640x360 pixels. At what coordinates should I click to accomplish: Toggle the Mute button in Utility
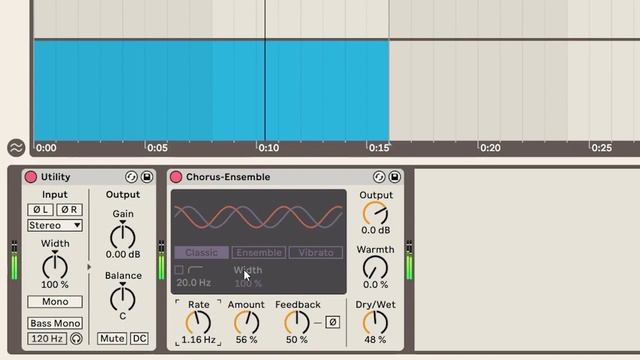click(112, 338)
